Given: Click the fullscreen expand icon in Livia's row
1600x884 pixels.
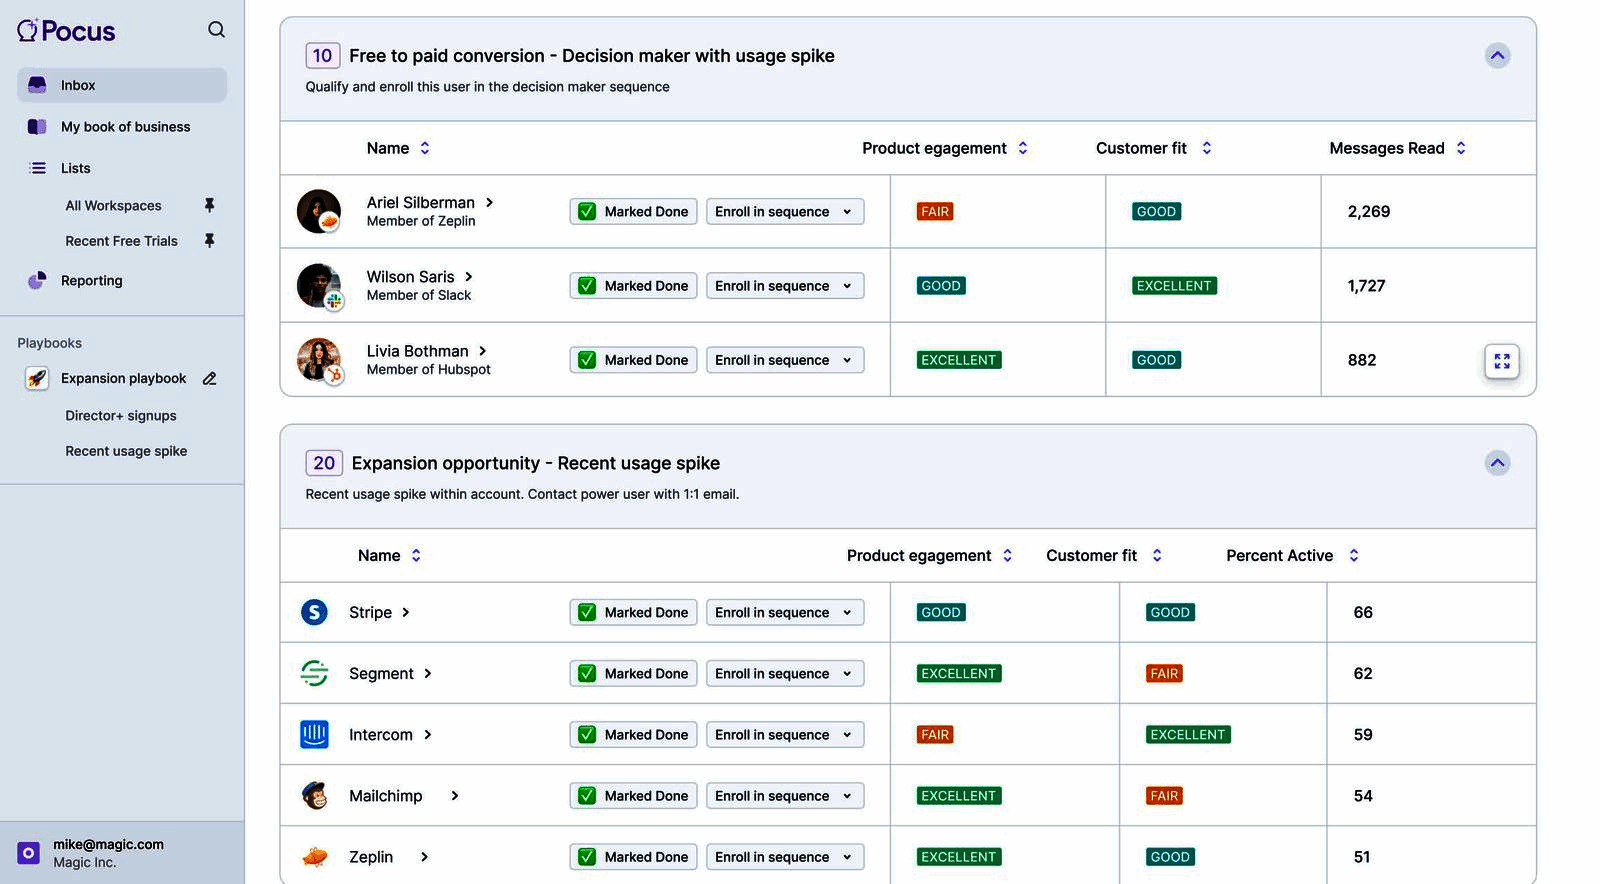Looking at the screenshot, I should 1501,361.
